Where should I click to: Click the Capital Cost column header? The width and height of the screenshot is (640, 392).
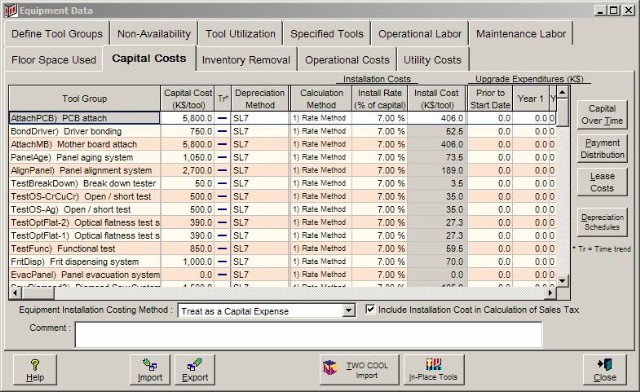(x=188, y=98)
